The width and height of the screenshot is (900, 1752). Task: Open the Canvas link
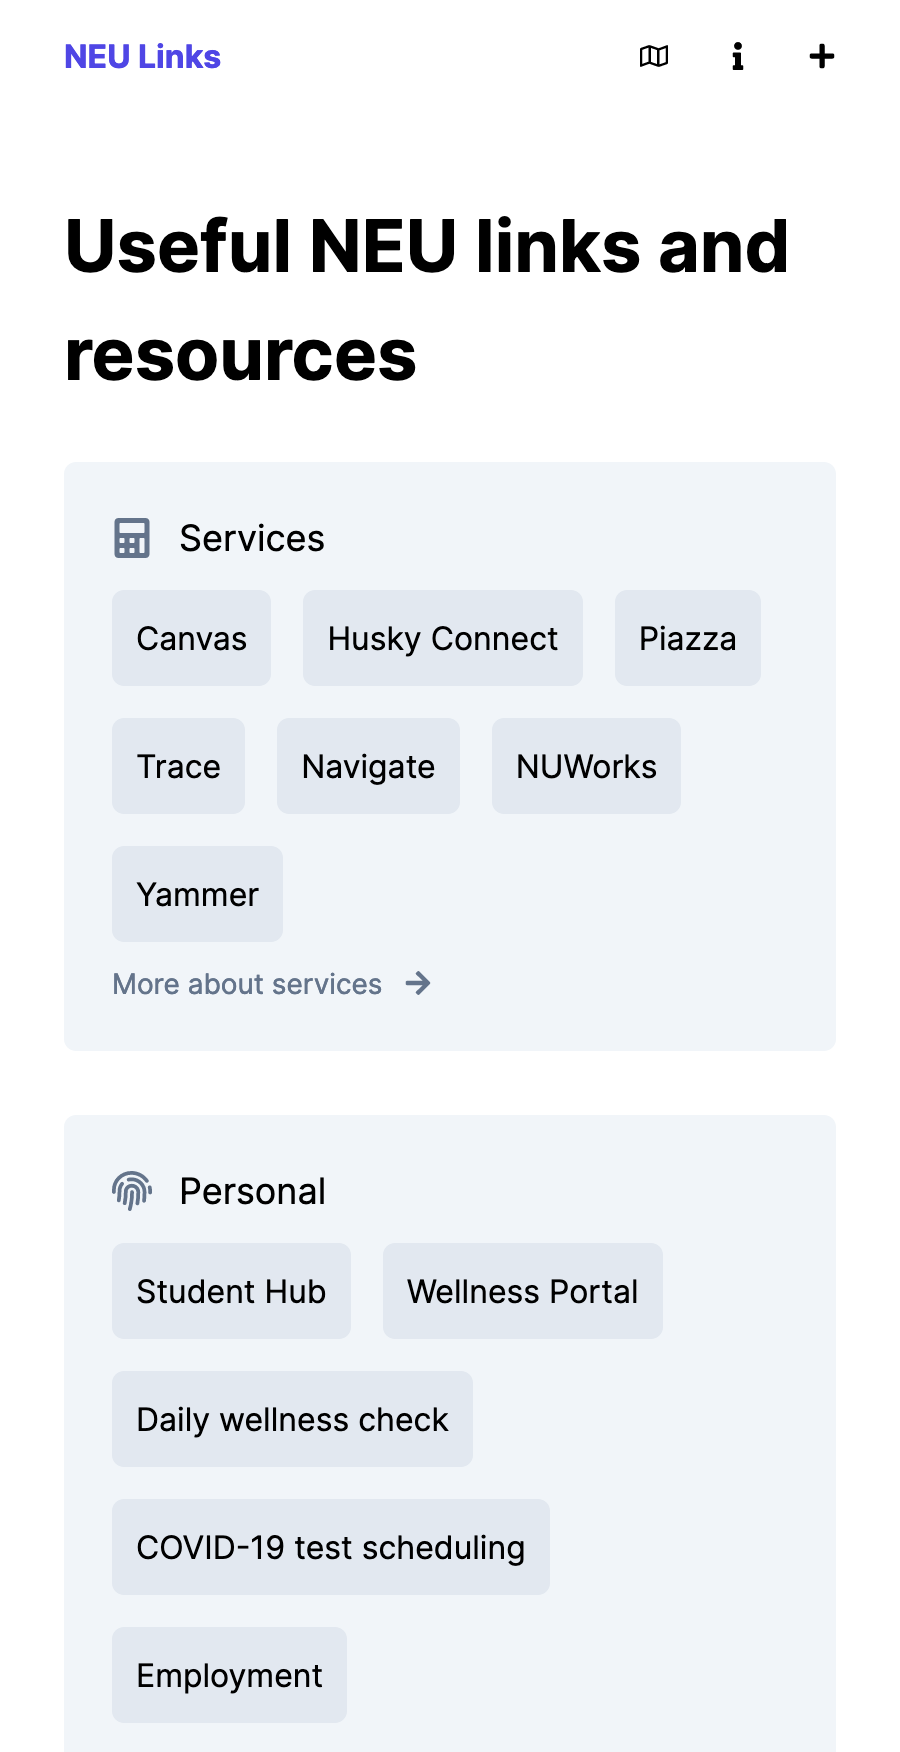pyautogui.click(x=192, y=638)
